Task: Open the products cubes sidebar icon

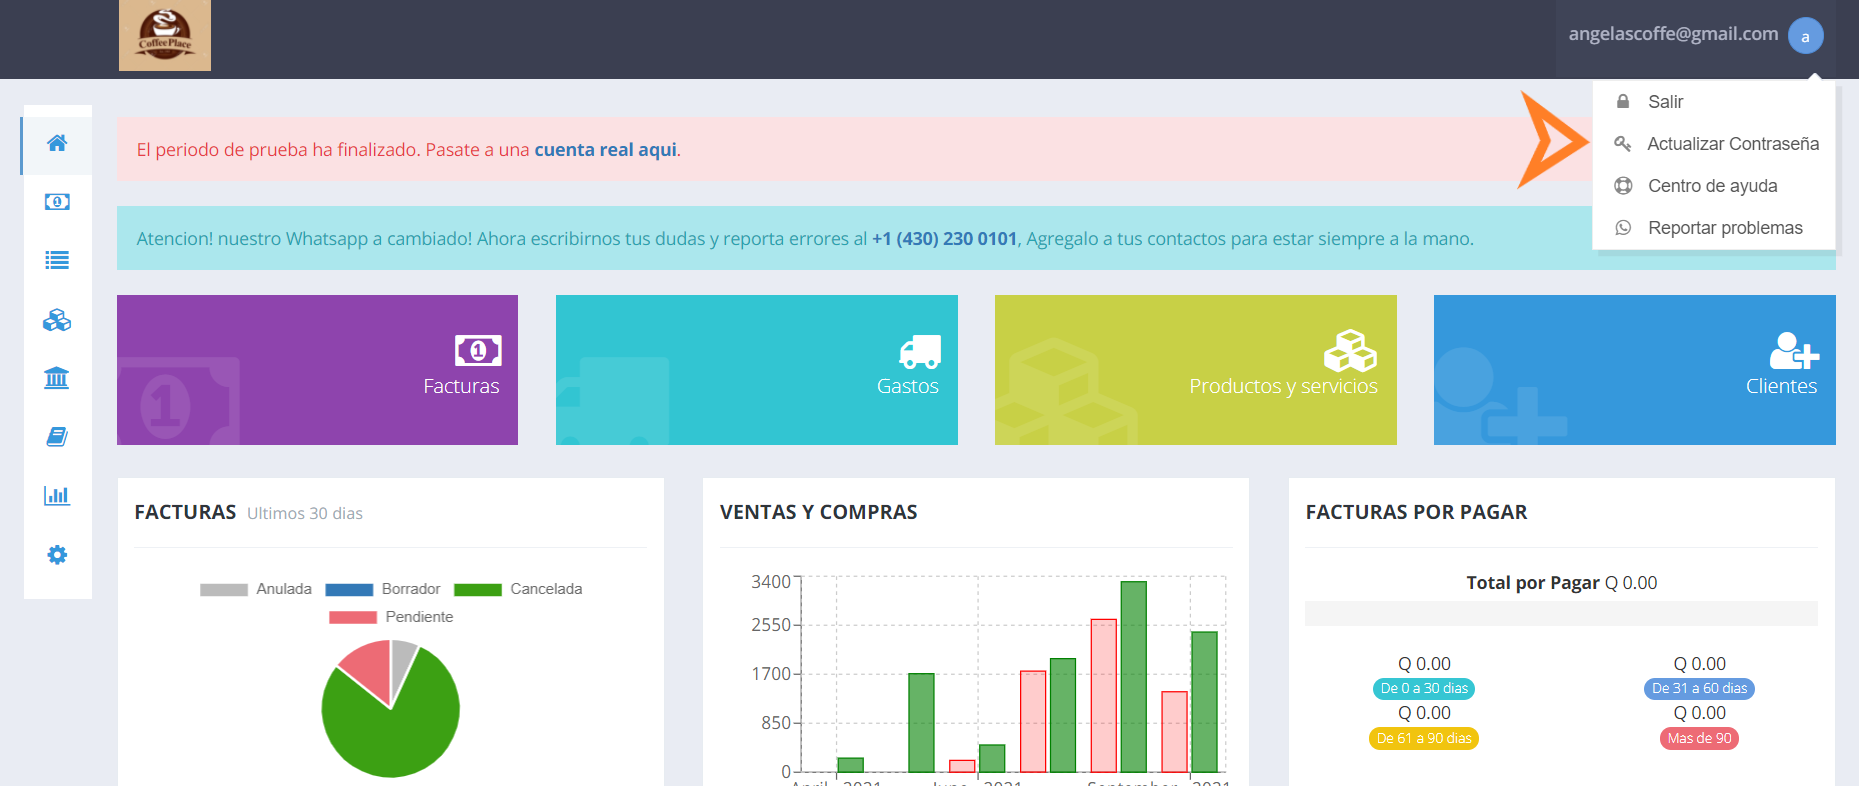Action: click(57, 320)
